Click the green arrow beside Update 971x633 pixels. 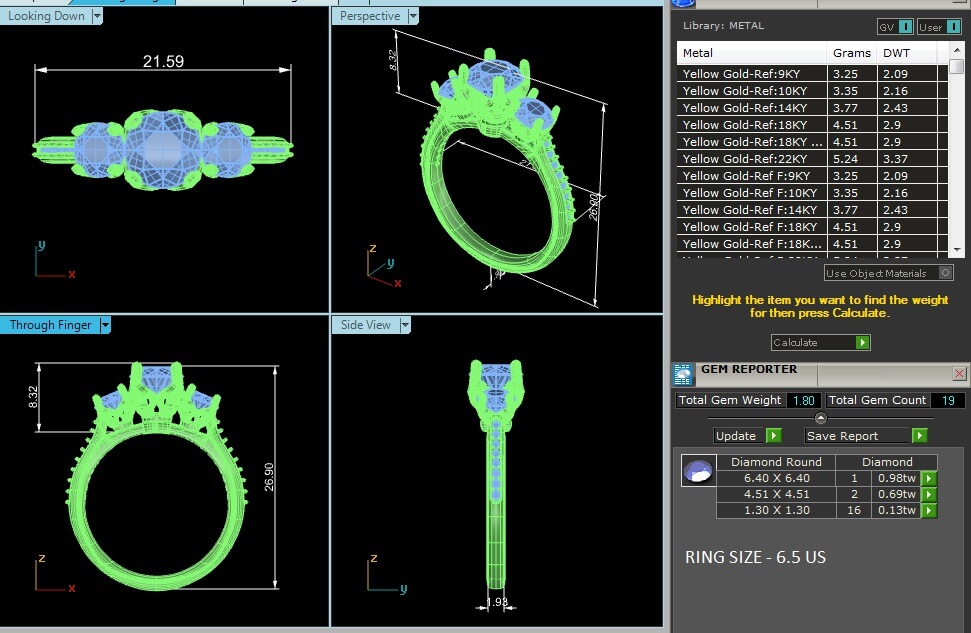(773, 436)
